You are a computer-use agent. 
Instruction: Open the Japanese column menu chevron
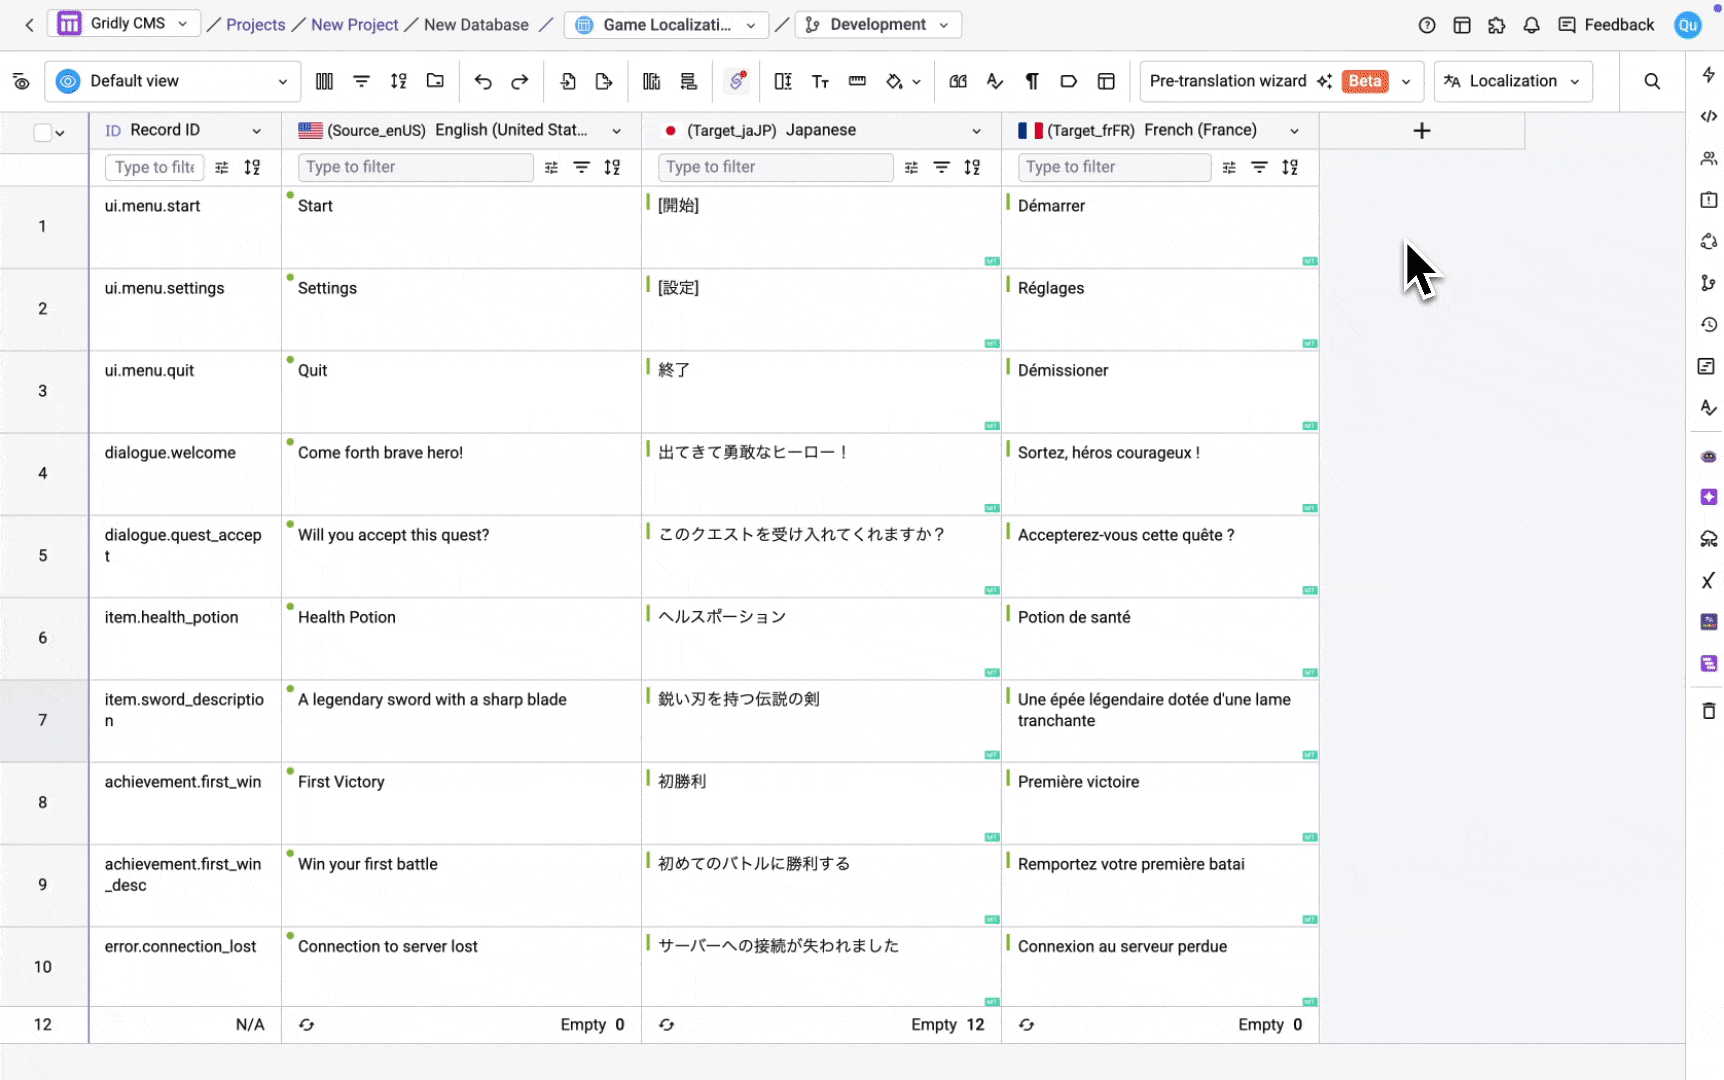pos(977,131)
